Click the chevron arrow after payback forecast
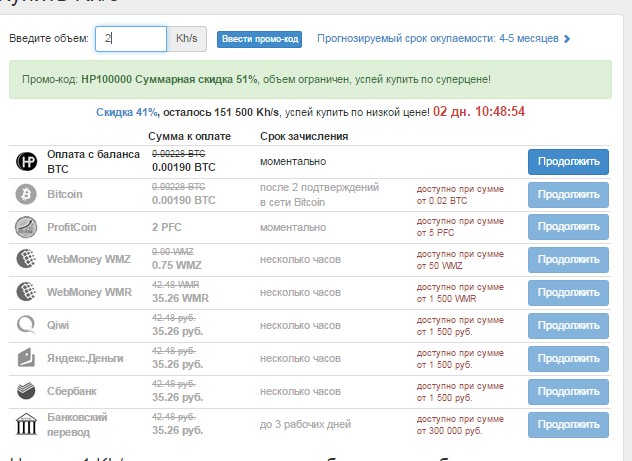632x461 pixels. click(x=567, y=39)
